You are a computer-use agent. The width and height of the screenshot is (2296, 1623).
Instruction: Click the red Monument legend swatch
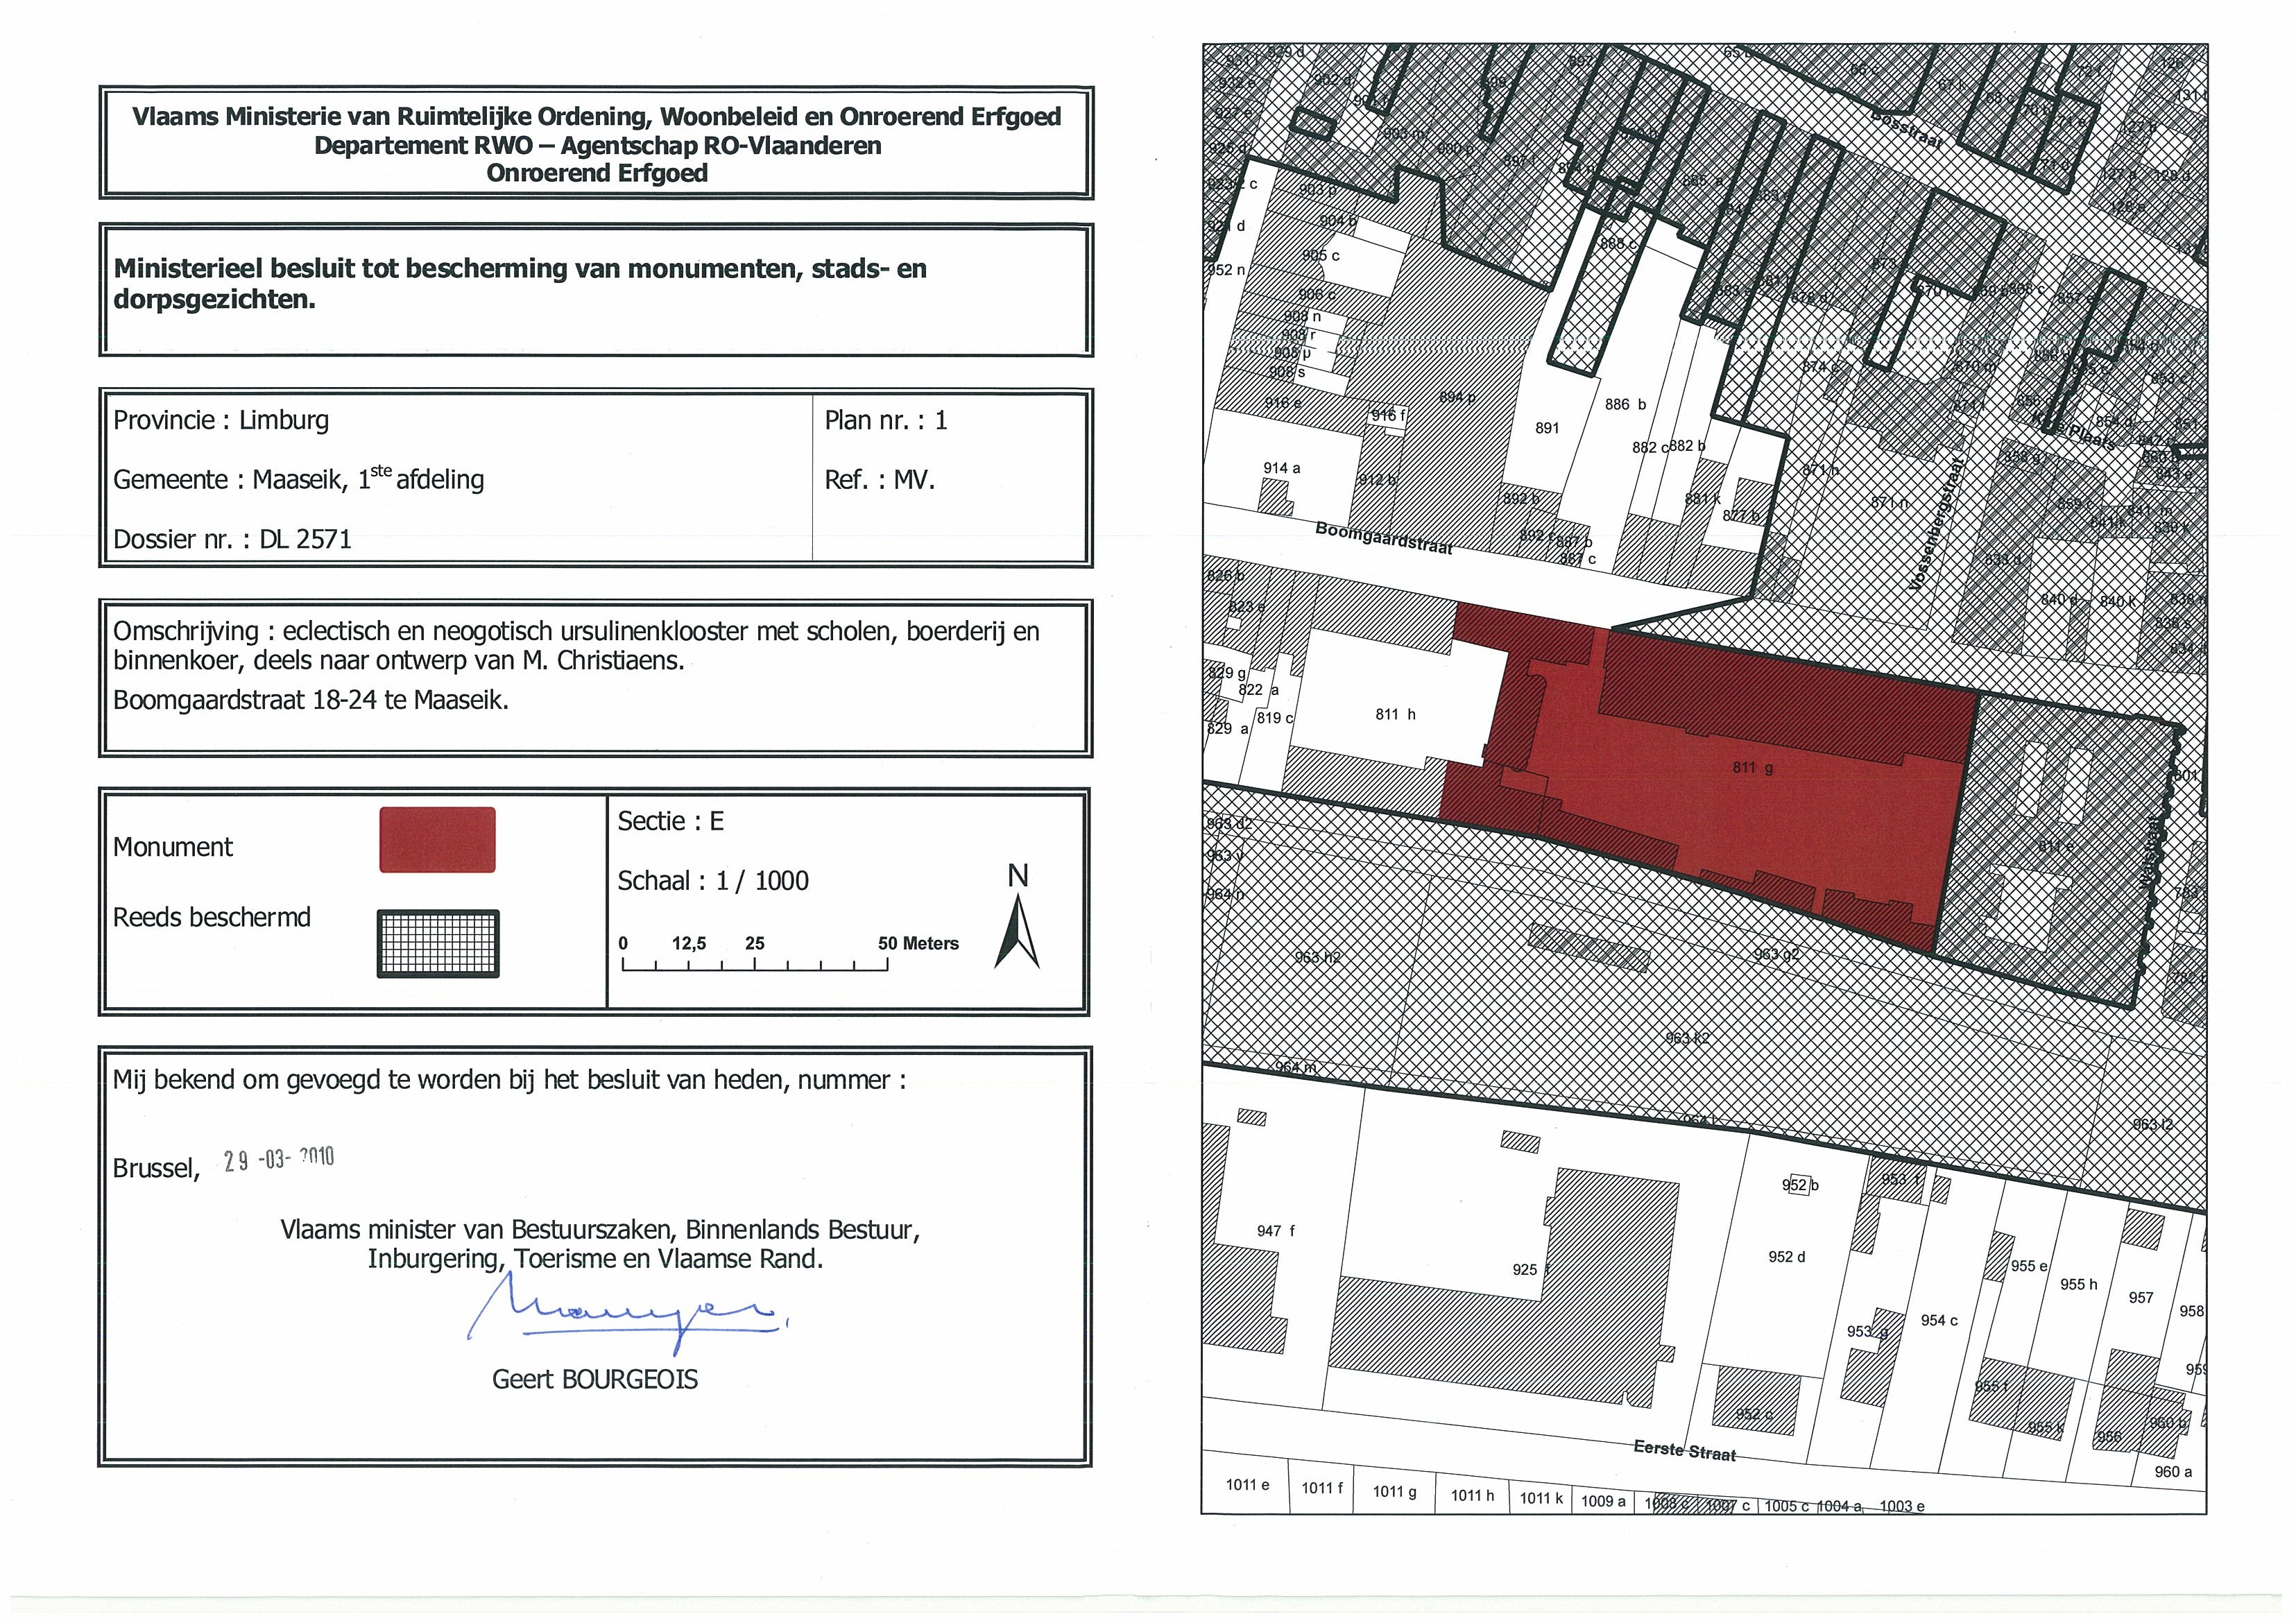[437, 840]
